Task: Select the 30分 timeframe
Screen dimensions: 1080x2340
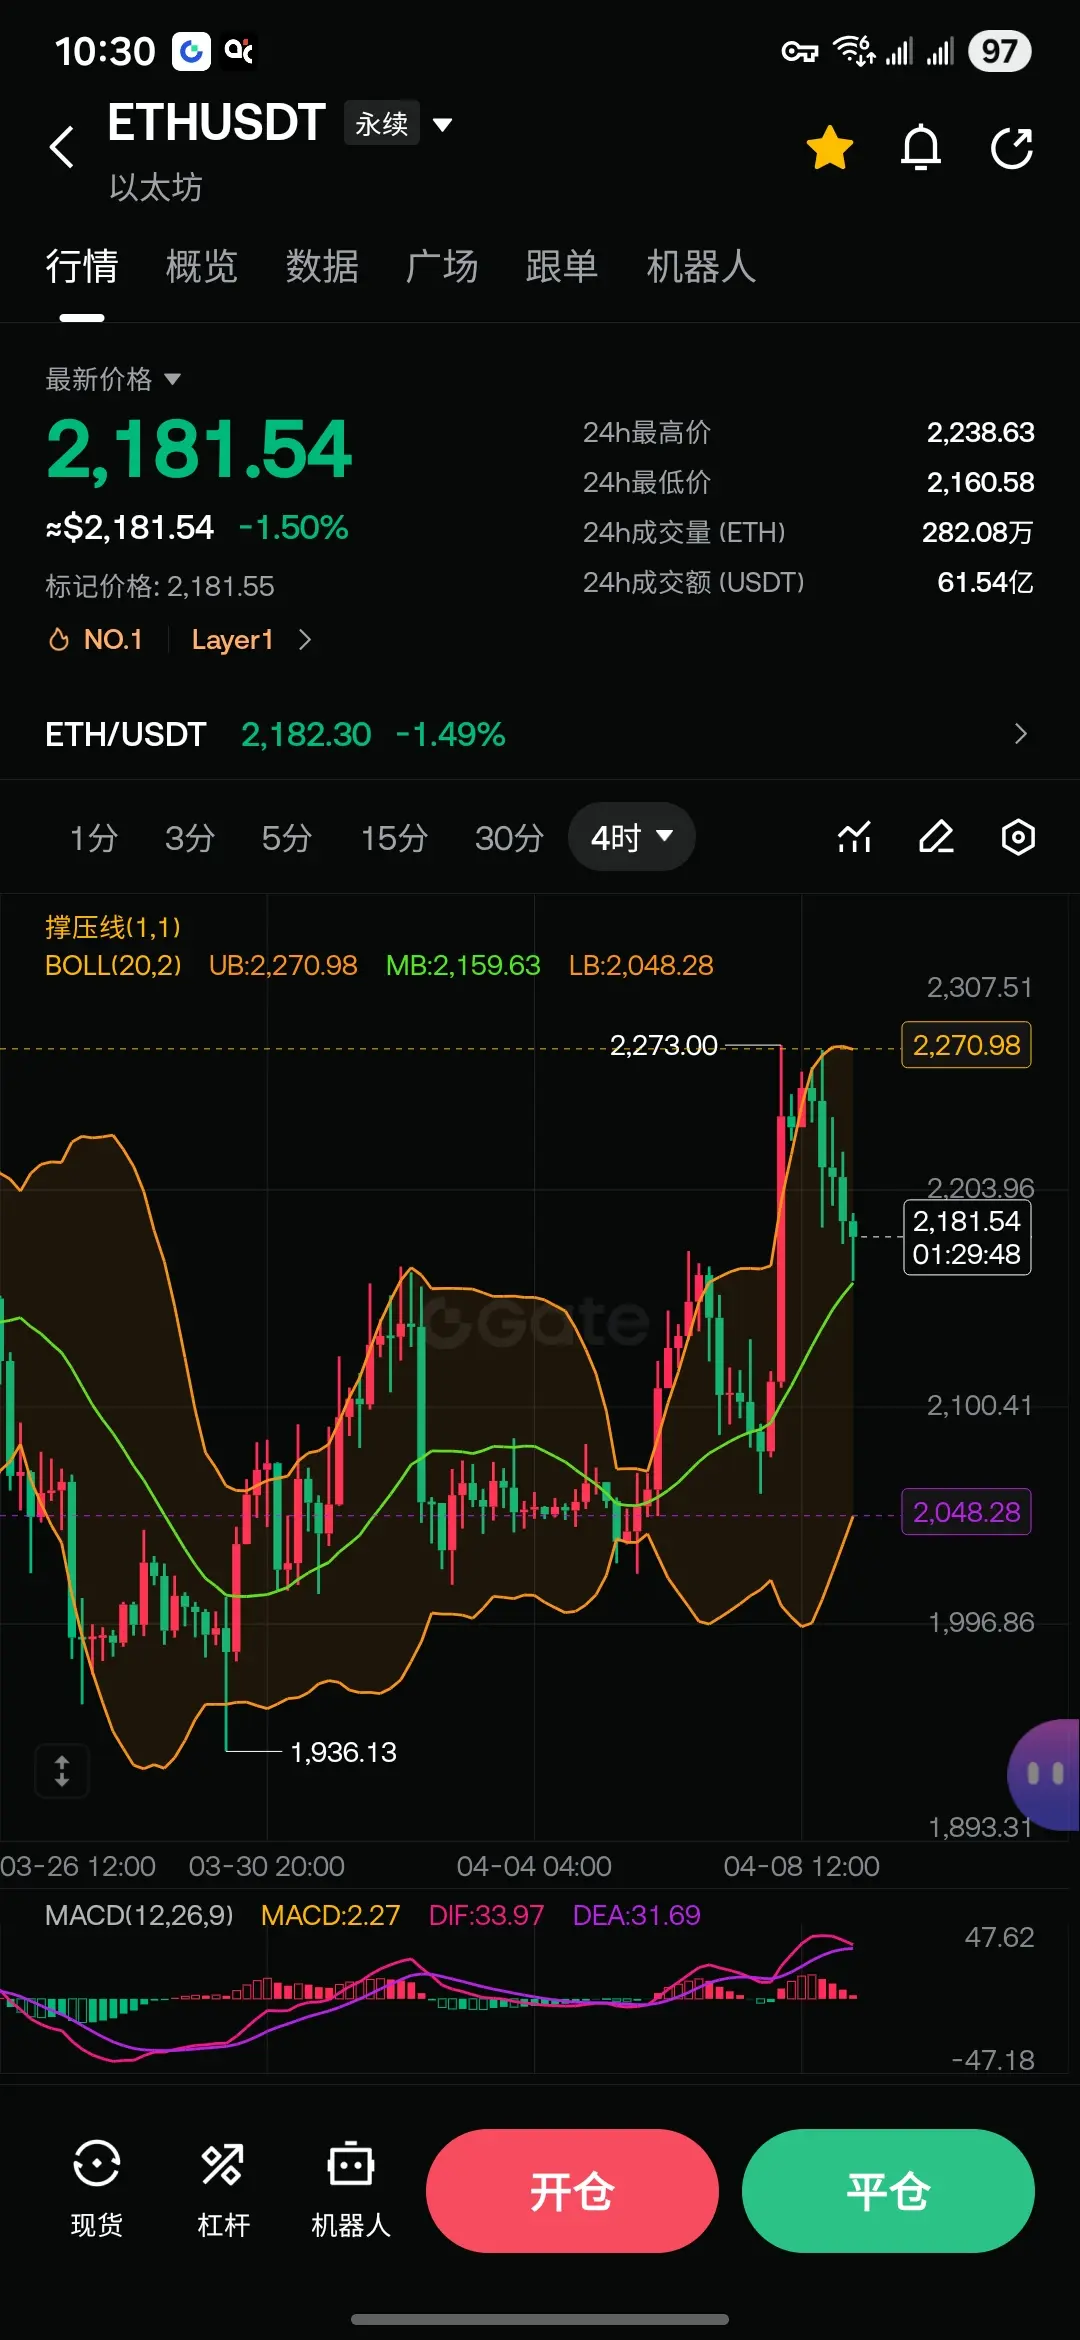Action: click(x=509, y=838)
